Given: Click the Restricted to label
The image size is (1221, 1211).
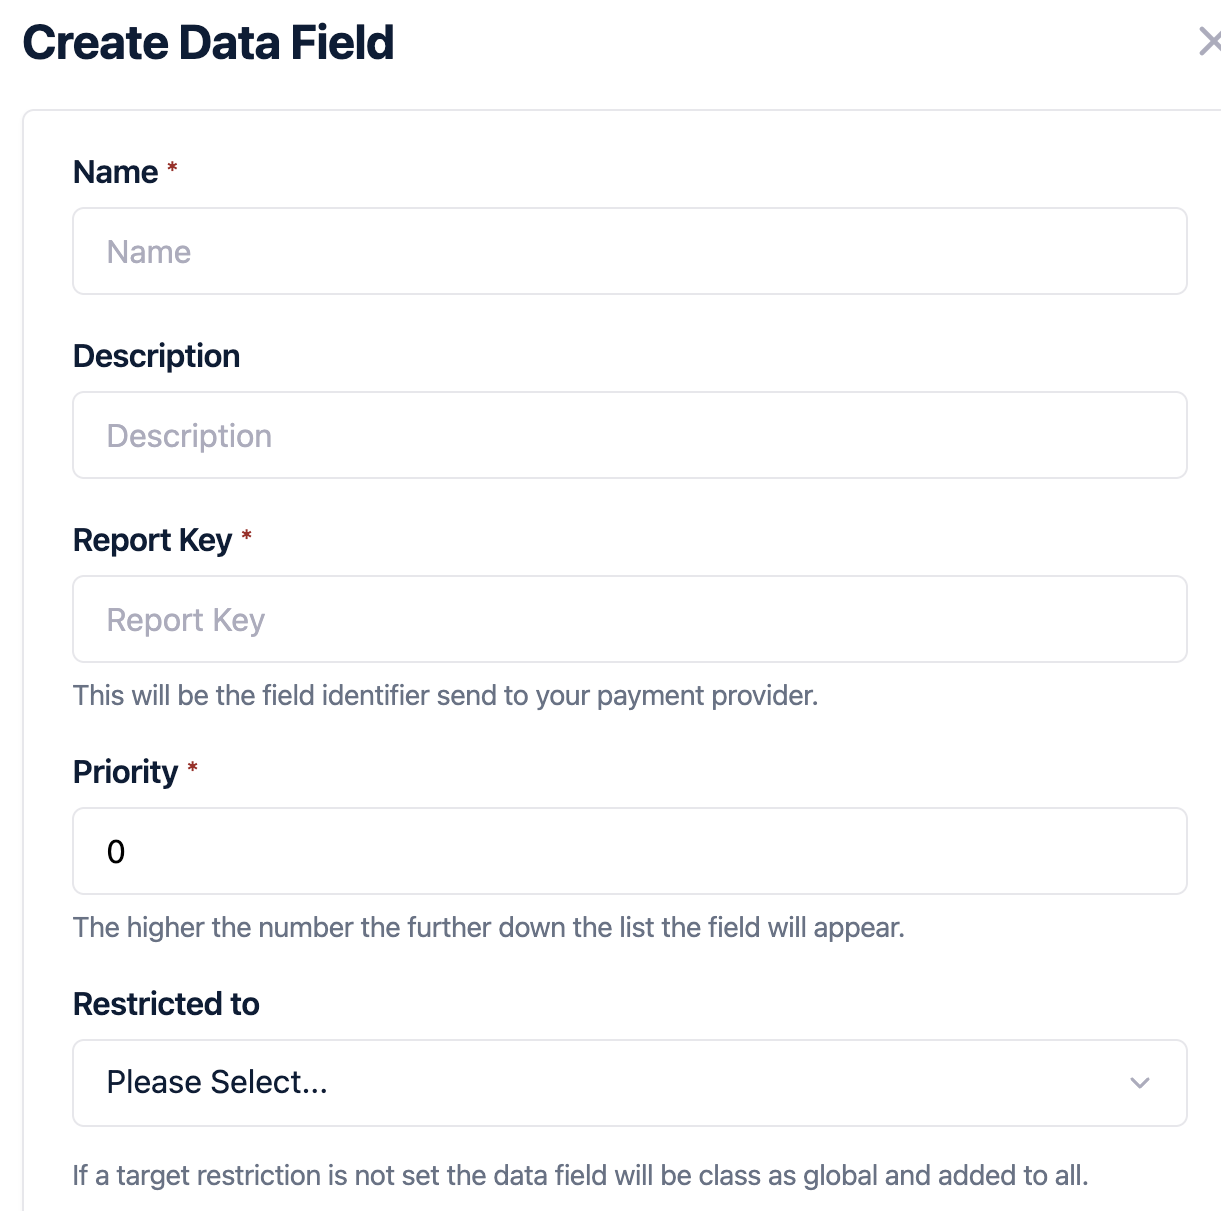Looking at the screenshot, I should pyautogui.click(x=166, y=1004).
